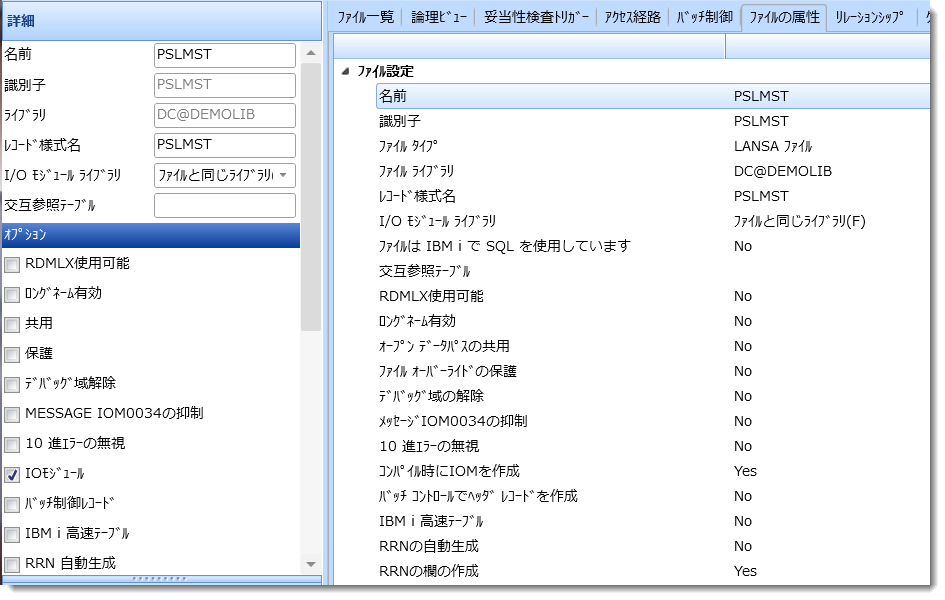Click the details panel scrollbar thumb

point(311,196)
